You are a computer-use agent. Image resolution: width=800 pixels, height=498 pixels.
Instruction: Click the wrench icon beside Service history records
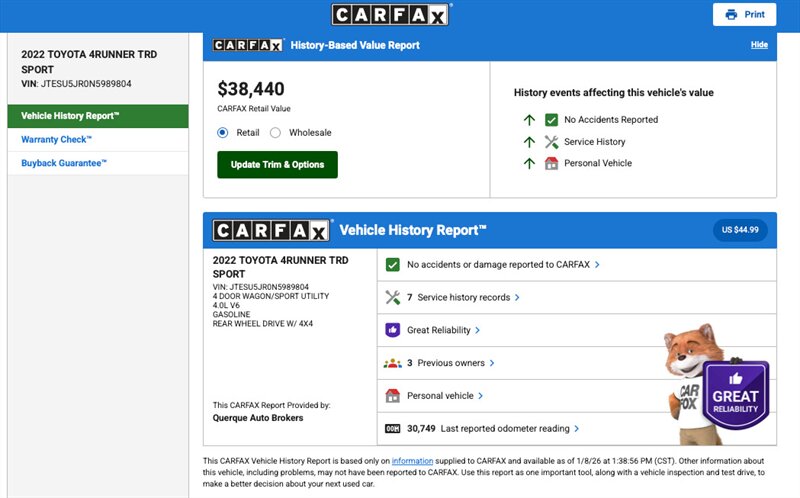click(x=392, y=297)
